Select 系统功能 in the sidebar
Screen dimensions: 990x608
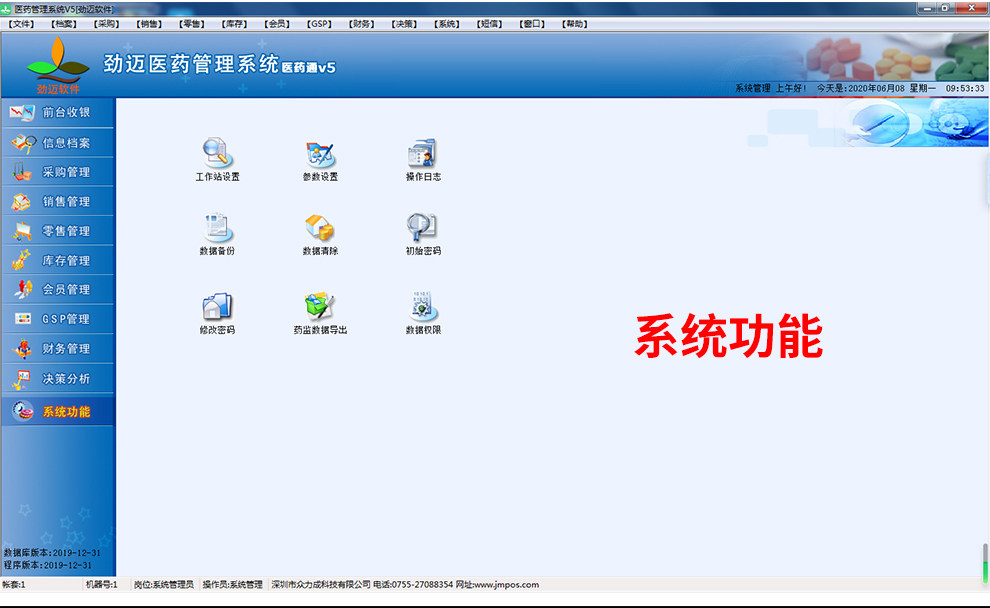pos(57,411)
